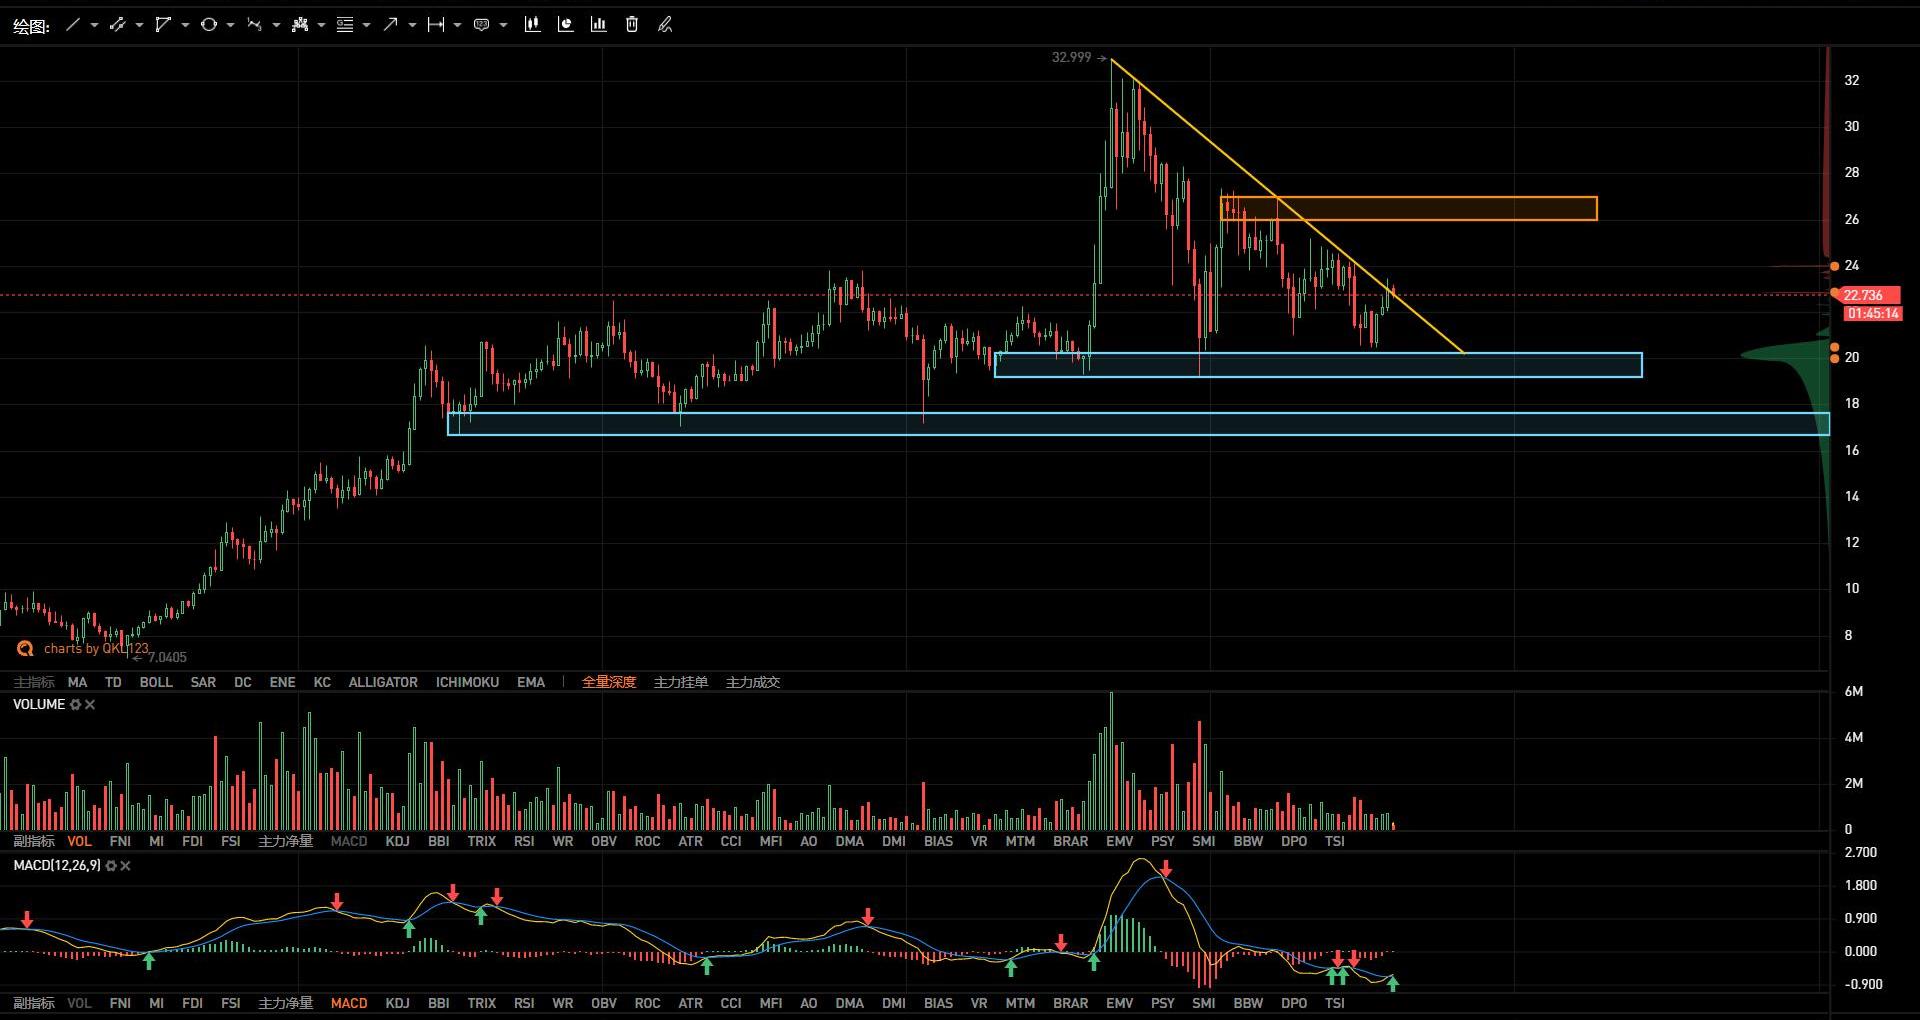Click the ALLIGATOR indicator button
This screenshot has width=1920, height=1020.
383,682
